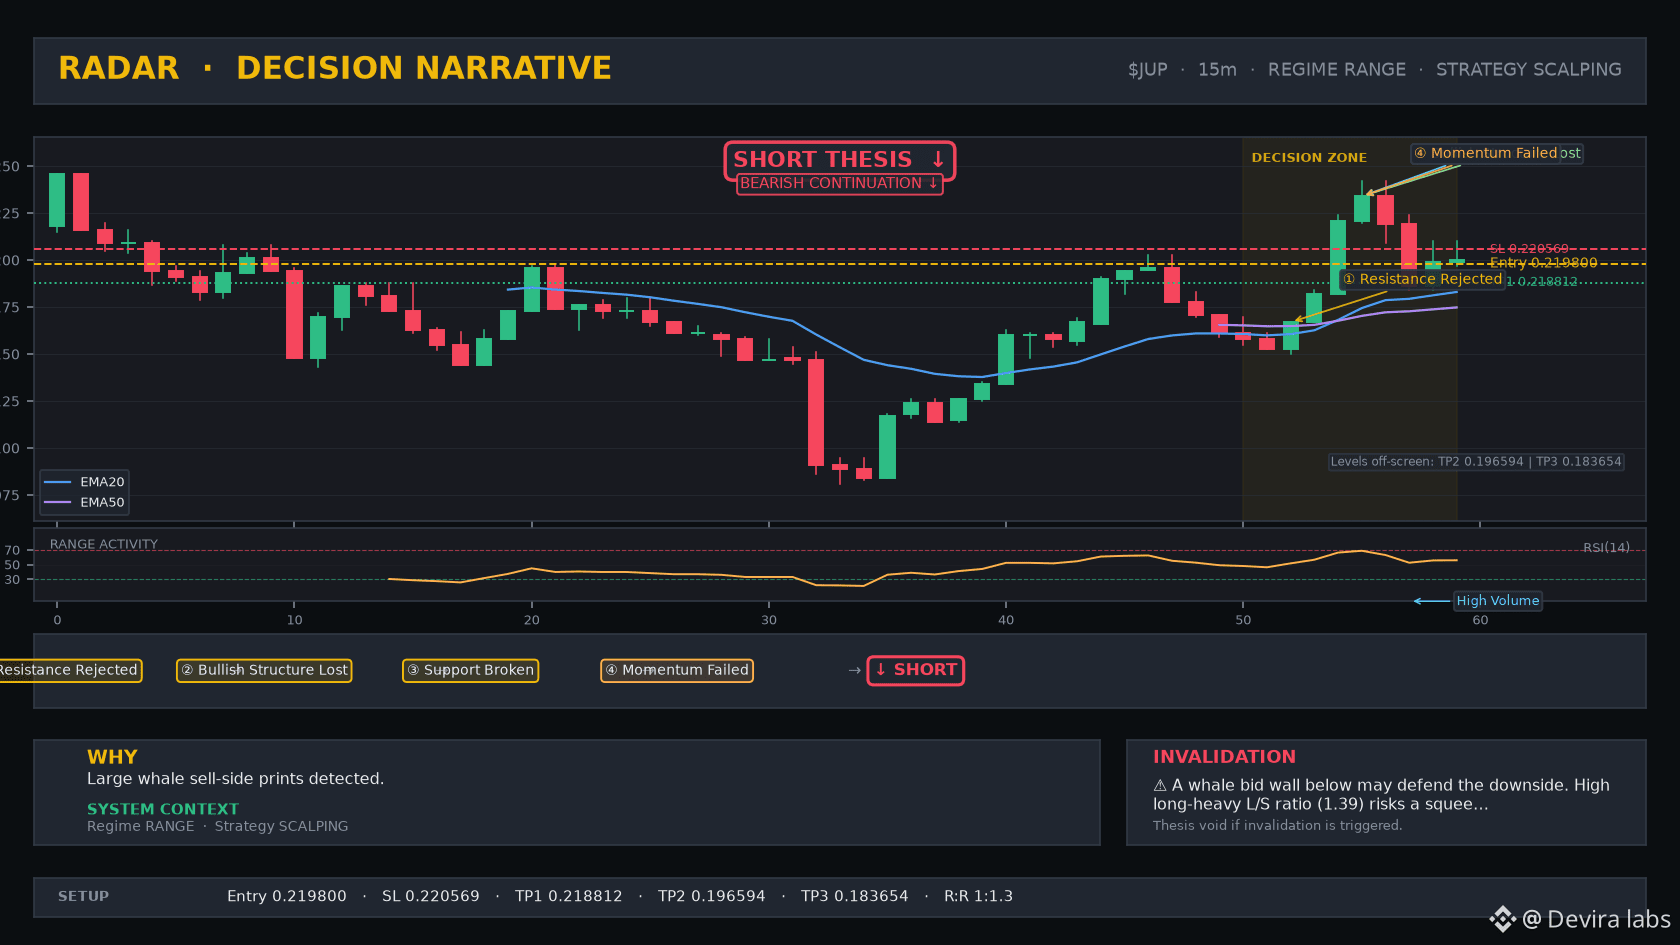Click the Levels off-screen note on the chart
The image size is (1680, 945).
coord(1476,462)
